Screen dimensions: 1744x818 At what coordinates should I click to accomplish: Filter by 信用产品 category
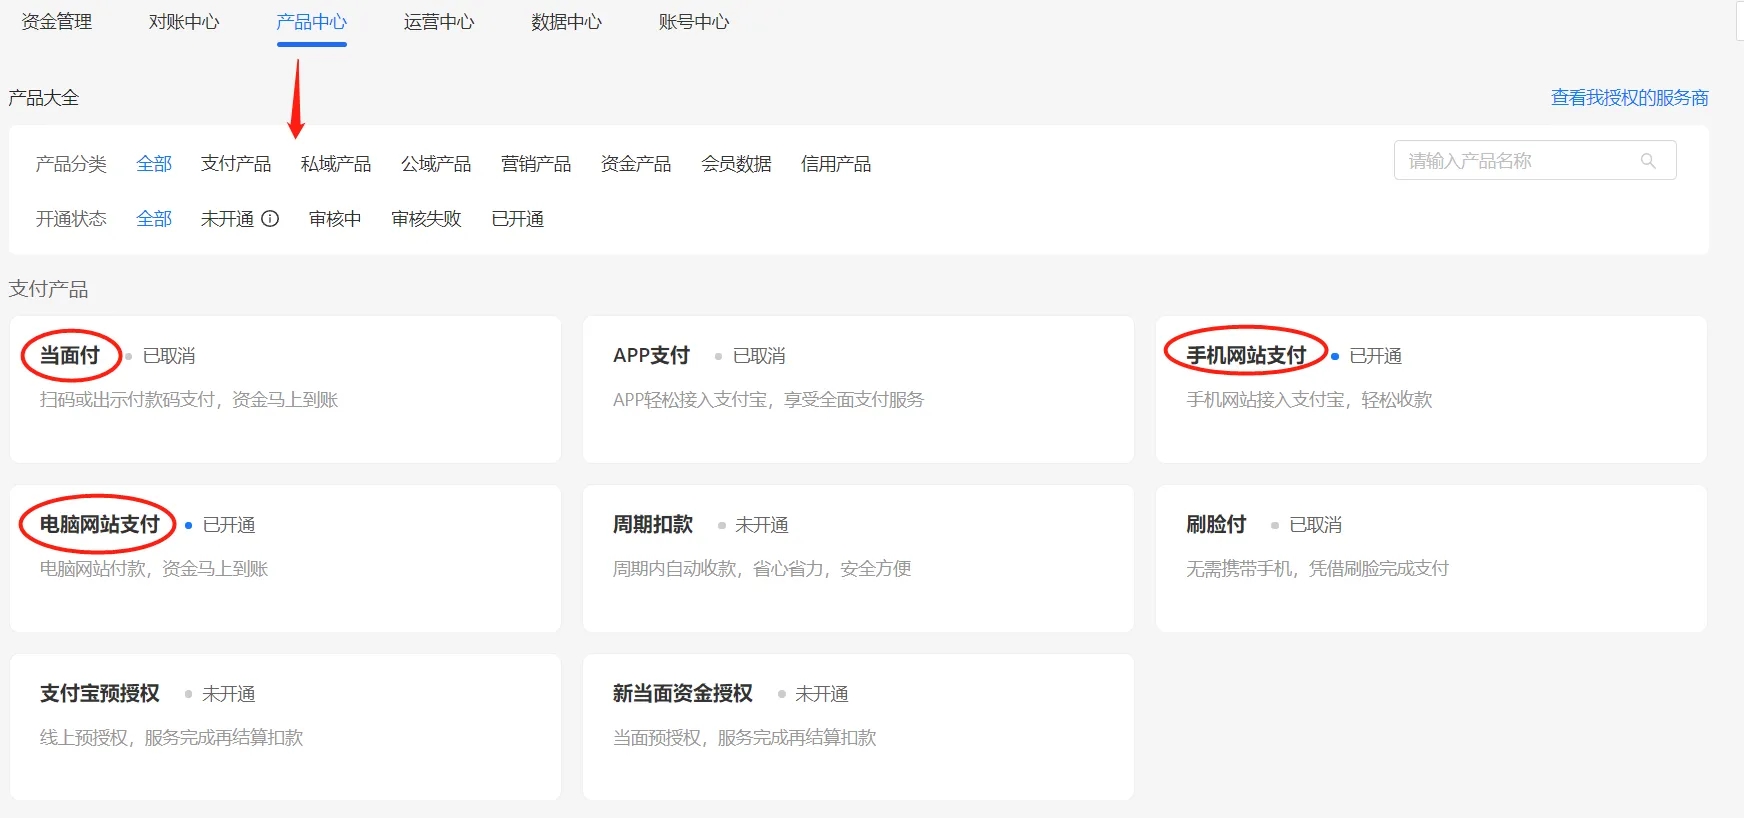(836, 163)
